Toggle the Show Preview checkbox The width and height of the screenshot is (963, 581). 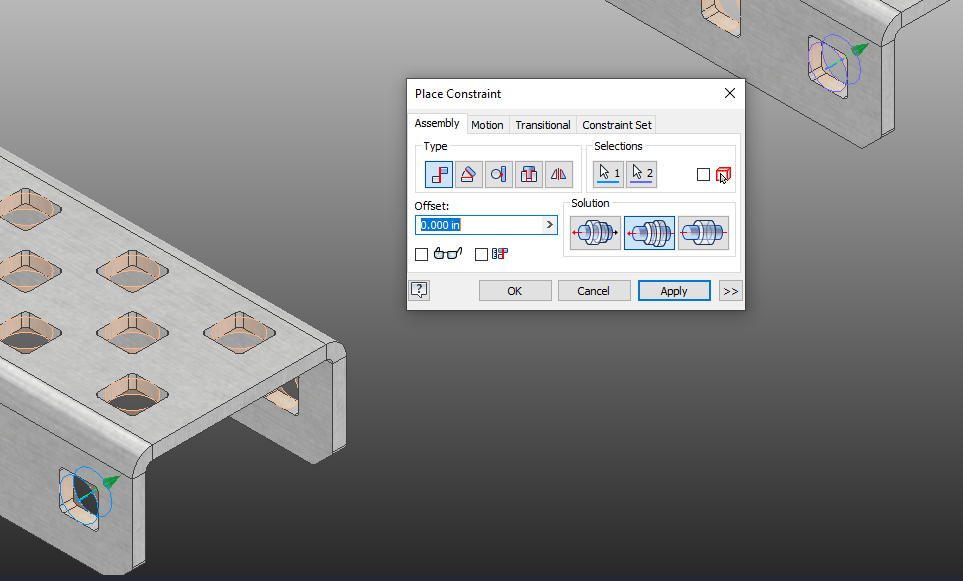click(x=421, y=254)
